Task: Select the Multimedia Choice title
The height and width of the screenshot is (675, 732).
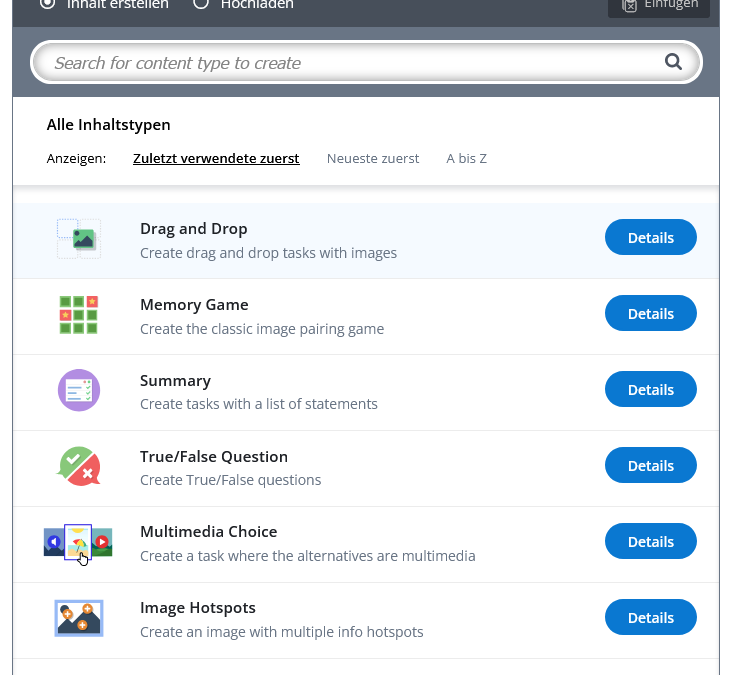Action: (208, 532)
